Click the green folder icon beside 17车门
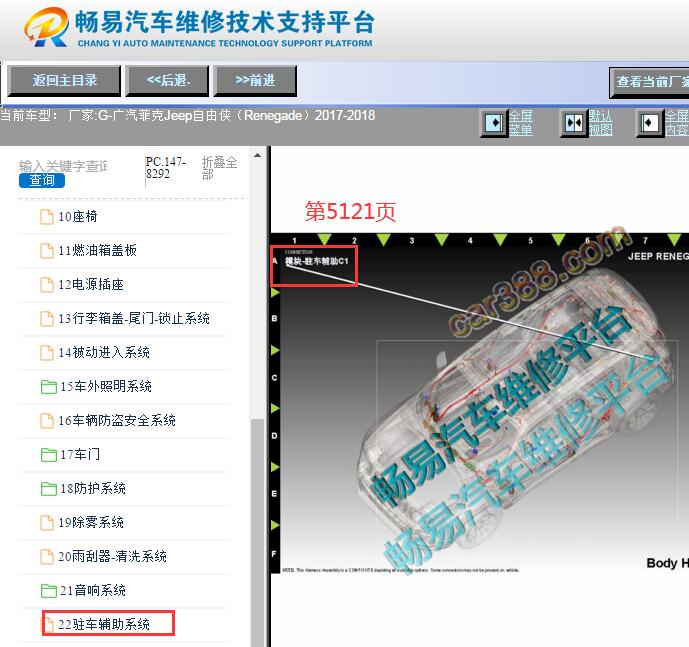 (48, 455)
